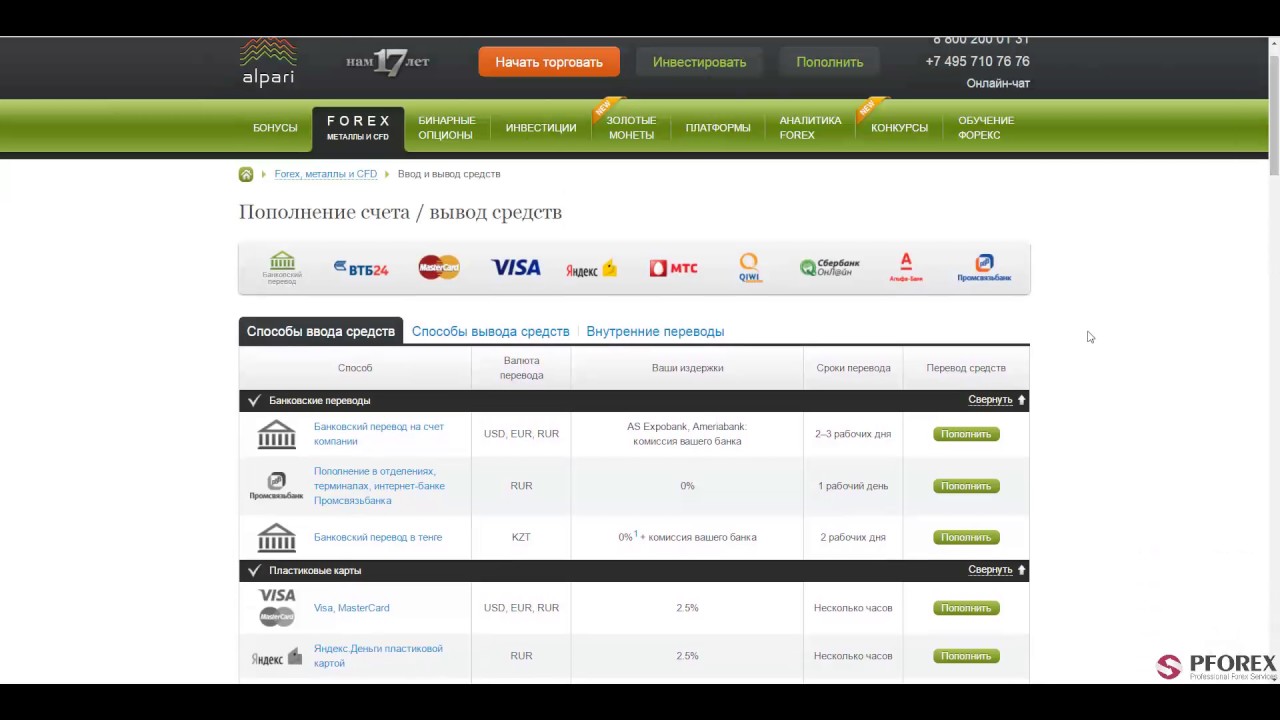1280x720 pixels.
Task: Open the Инвестиции menu
Action: (541, 128)
